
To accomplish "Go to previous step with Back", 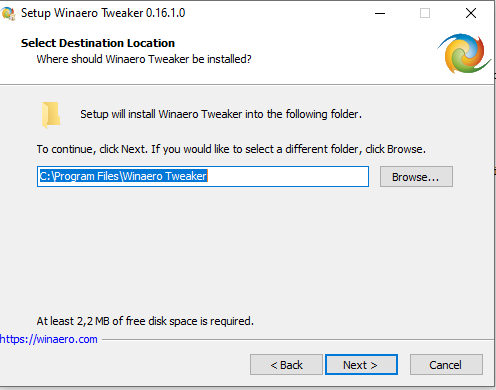I will (286, 365).
